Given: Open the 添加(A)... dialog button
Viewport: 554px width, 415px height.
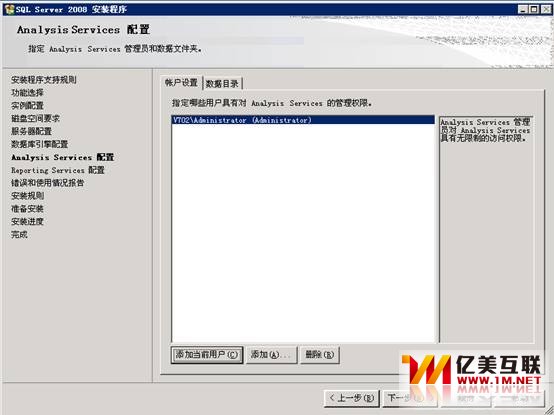Looking at the screenshot, I should pyautogui.click(x=271, y=355).
